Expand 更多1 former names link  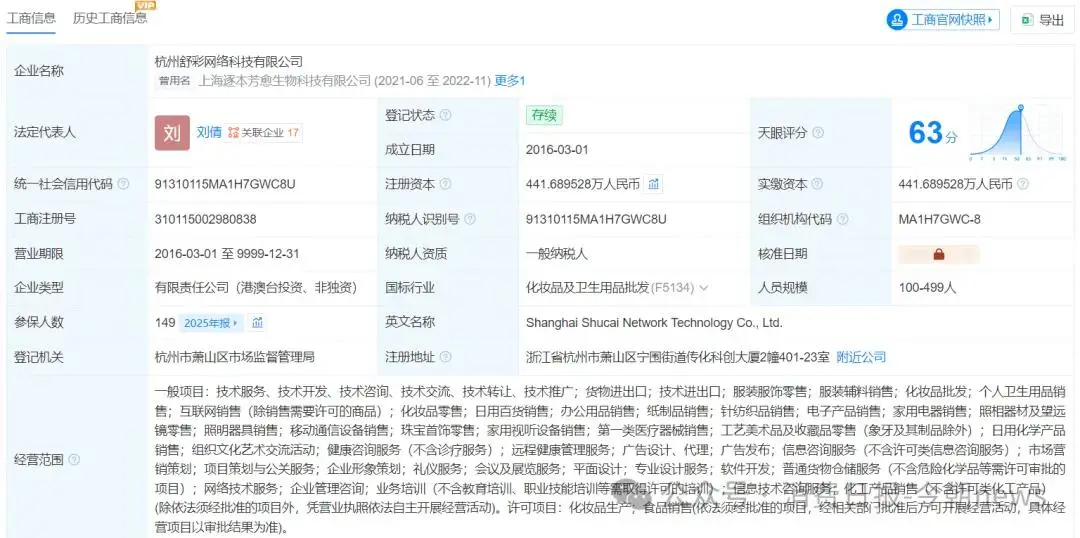tap(510, 81)
